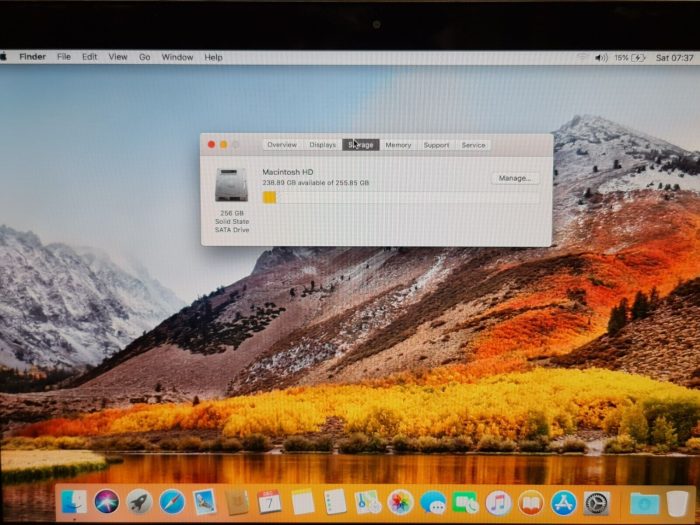Screen dimensions: 700x525
Task: Click the Manage... button
Action: tap(515, 178)
